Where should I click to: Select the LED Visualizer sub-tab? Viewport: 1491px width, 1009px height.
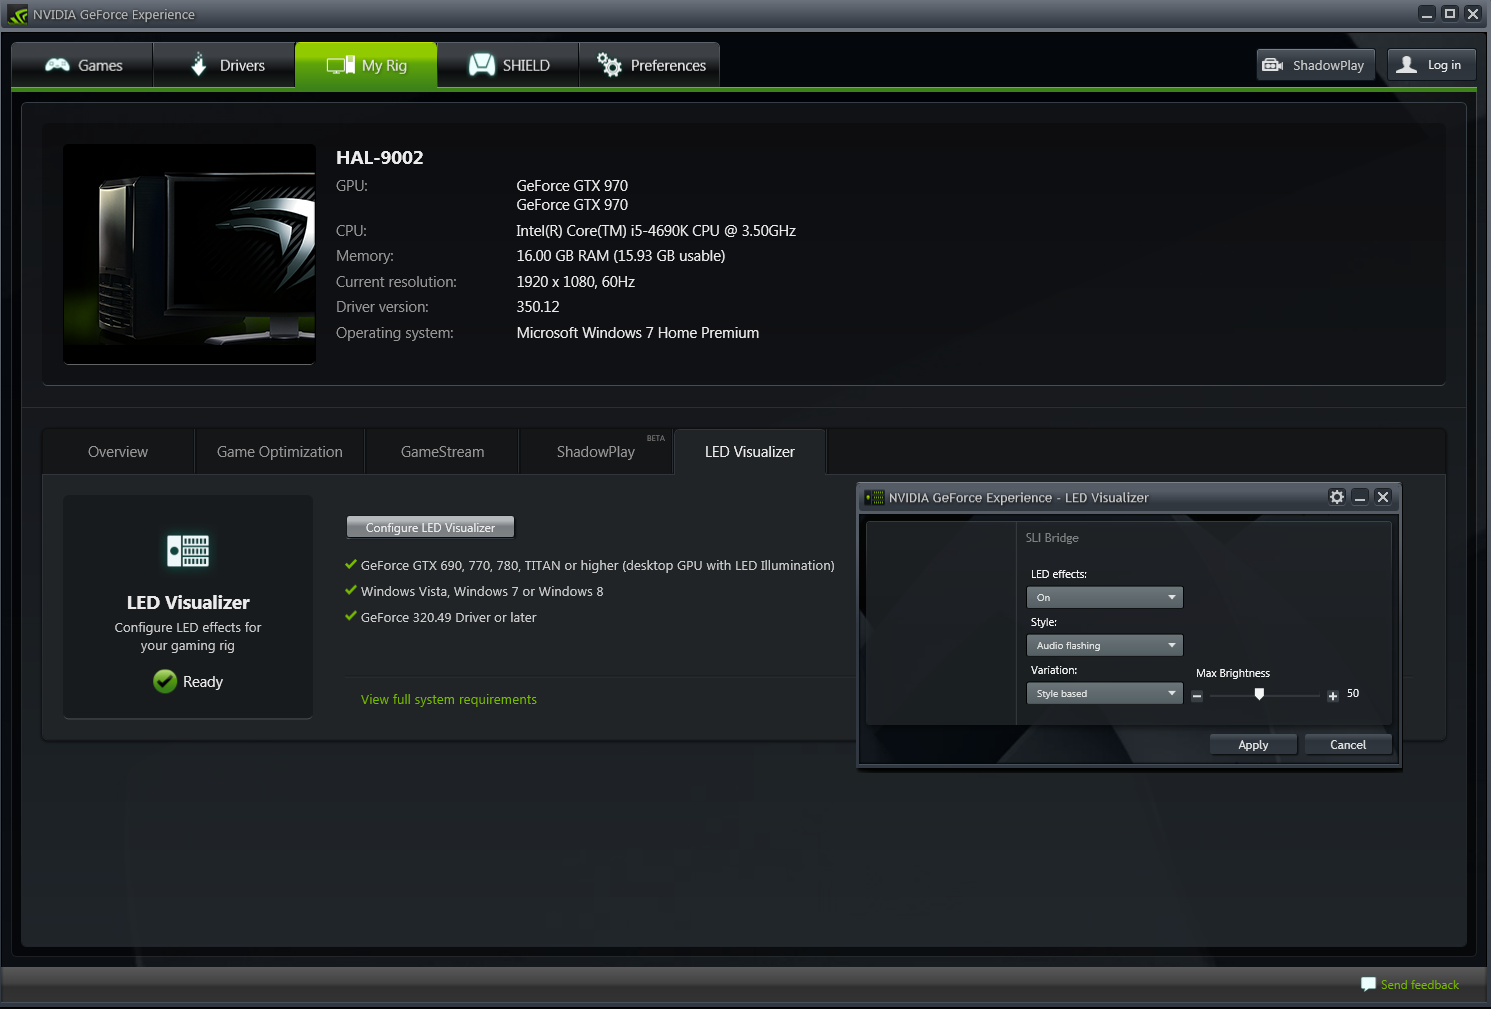750,452
